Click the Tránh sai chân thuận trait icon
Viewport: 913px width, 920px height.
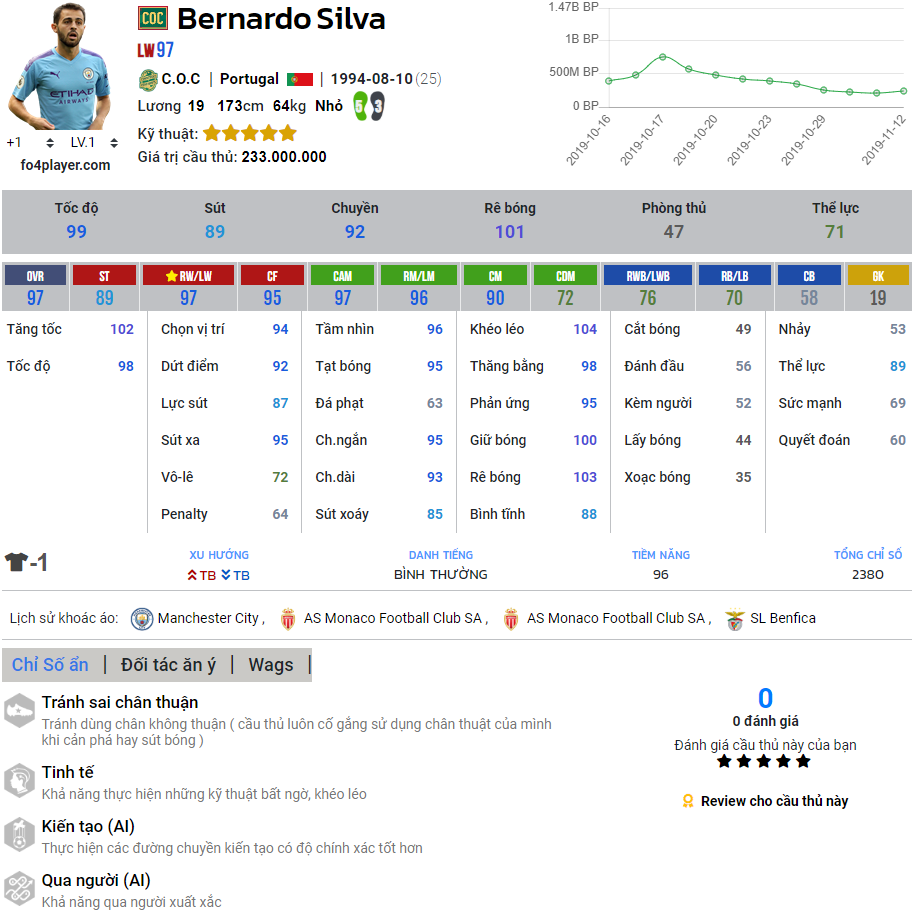click(19, 711)
